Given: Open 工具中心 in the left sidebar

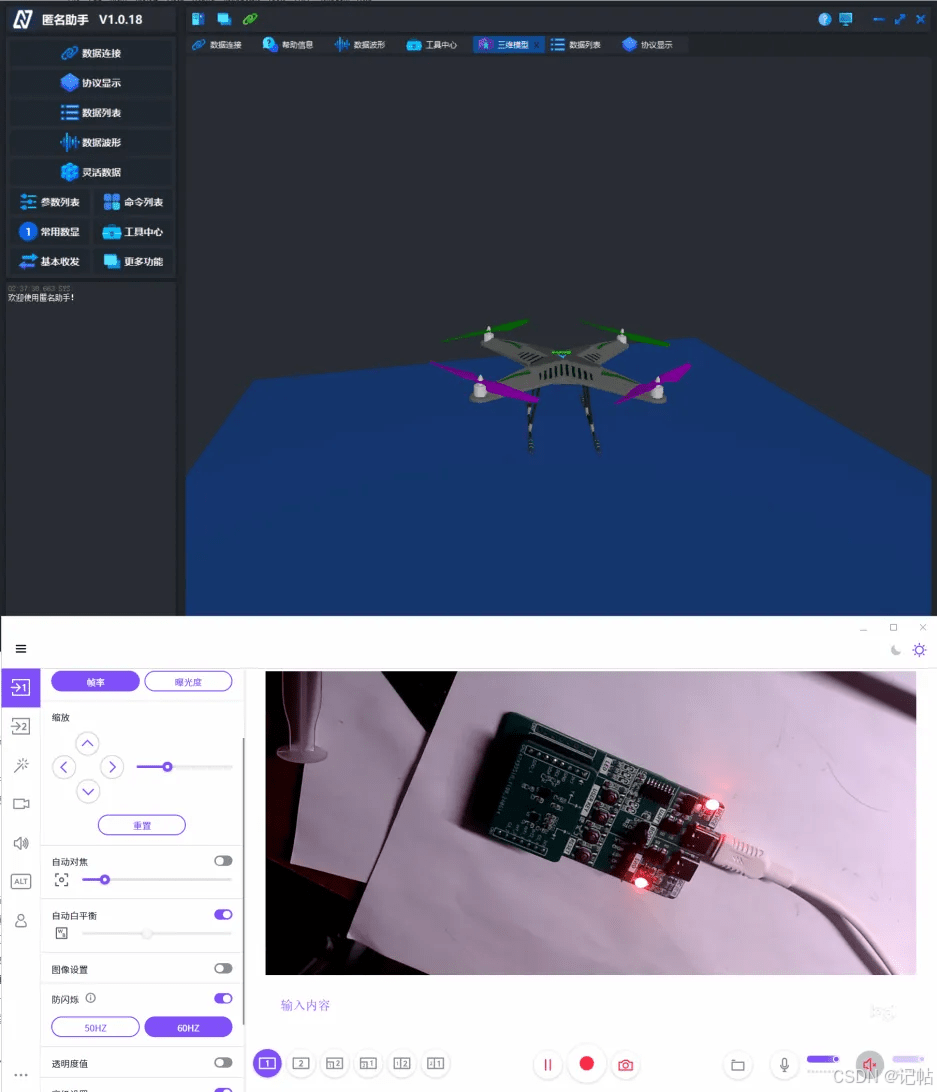Looking at the screenshot, I should point(132,232).
